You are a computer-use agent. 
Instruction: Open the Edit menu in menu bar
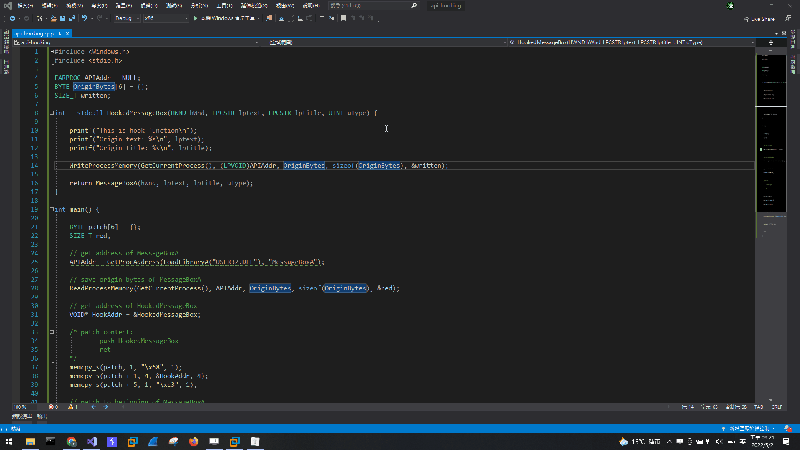pos(49,6)
